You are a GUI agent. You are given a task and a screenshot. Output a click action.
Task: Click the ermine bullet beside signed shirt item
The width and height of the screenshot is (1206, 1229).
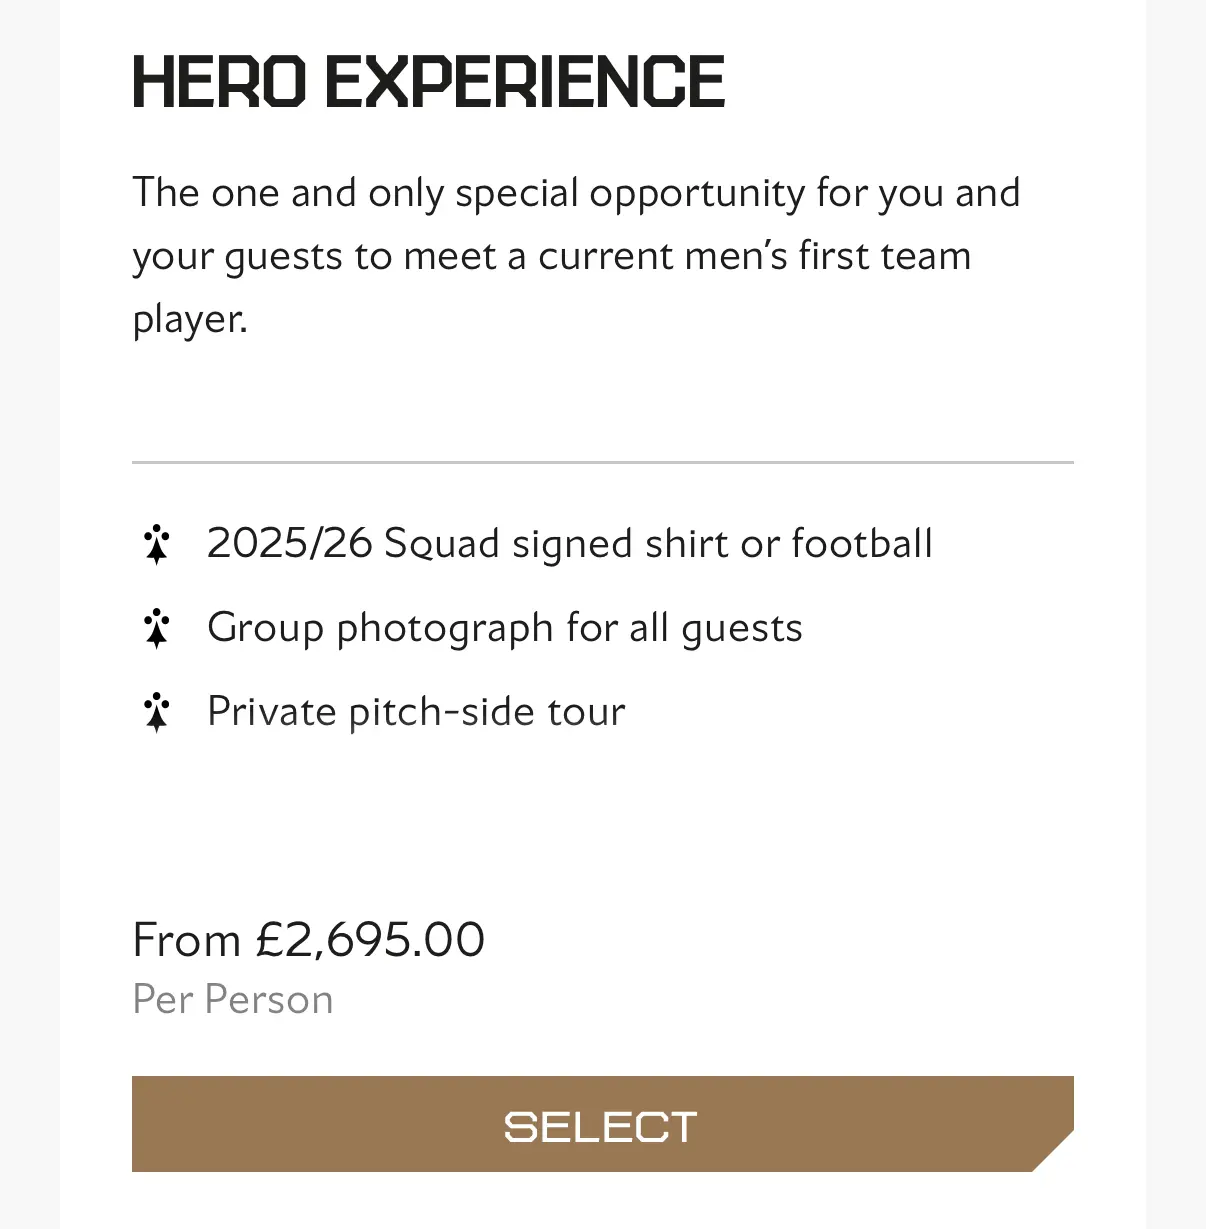click(x=157, y=545)
